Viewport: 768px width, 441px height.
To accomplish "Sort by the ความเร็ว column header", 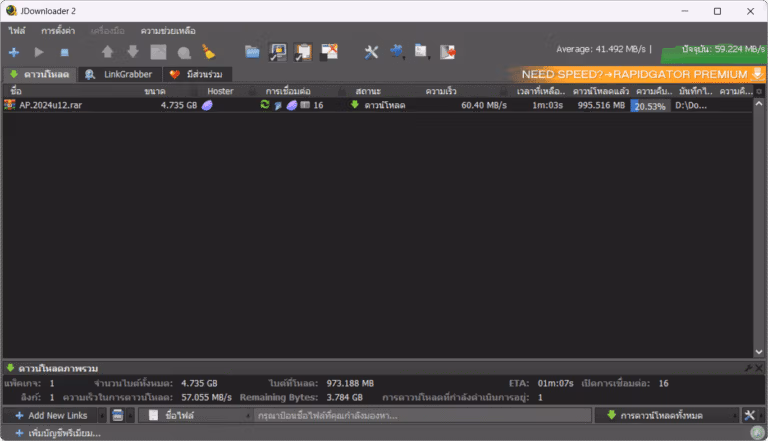I will (441, 91).
